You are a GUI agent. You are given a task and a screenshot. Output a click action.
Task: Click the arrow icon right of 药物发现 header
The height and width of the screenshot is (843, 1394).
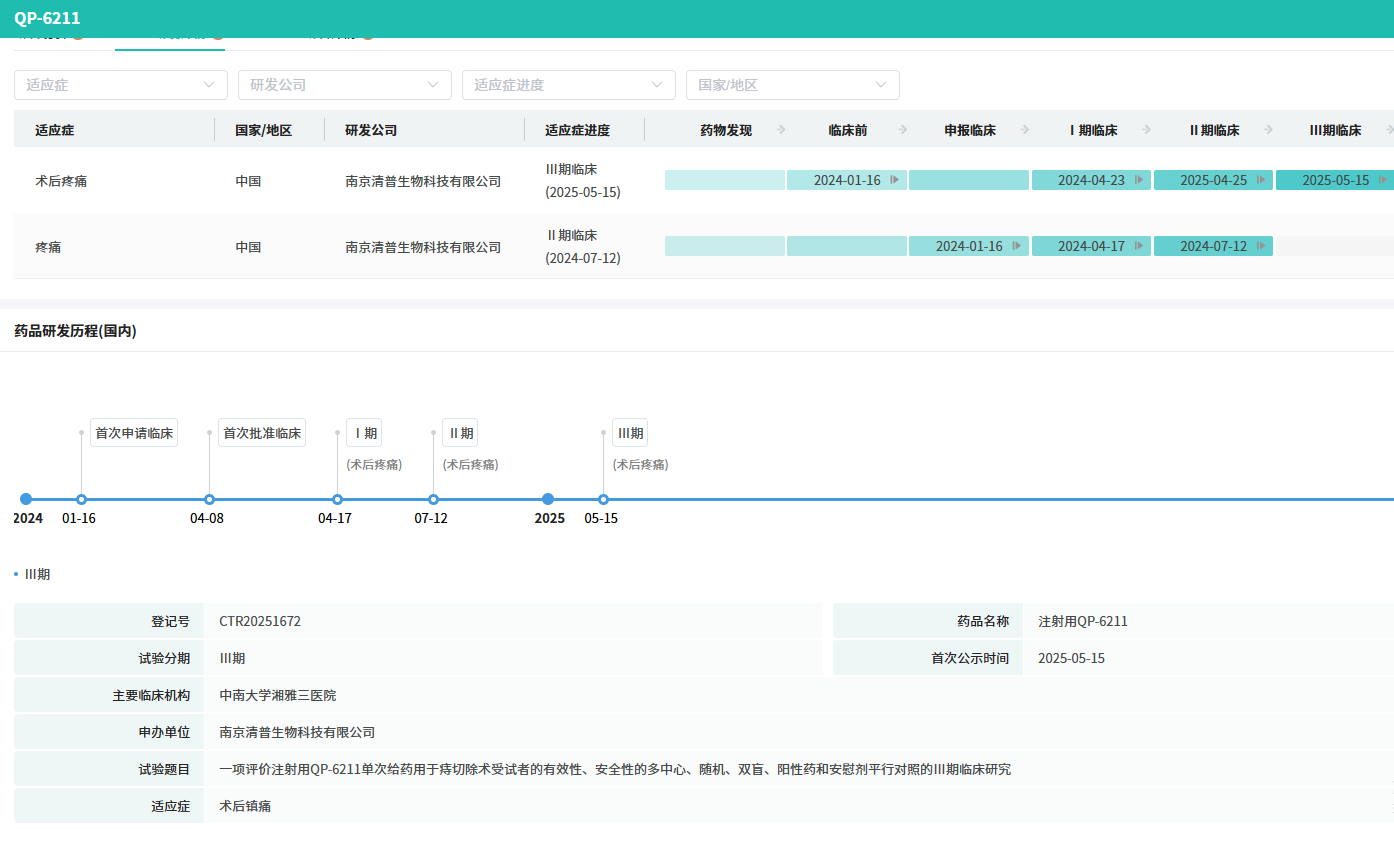click(781, 130)
